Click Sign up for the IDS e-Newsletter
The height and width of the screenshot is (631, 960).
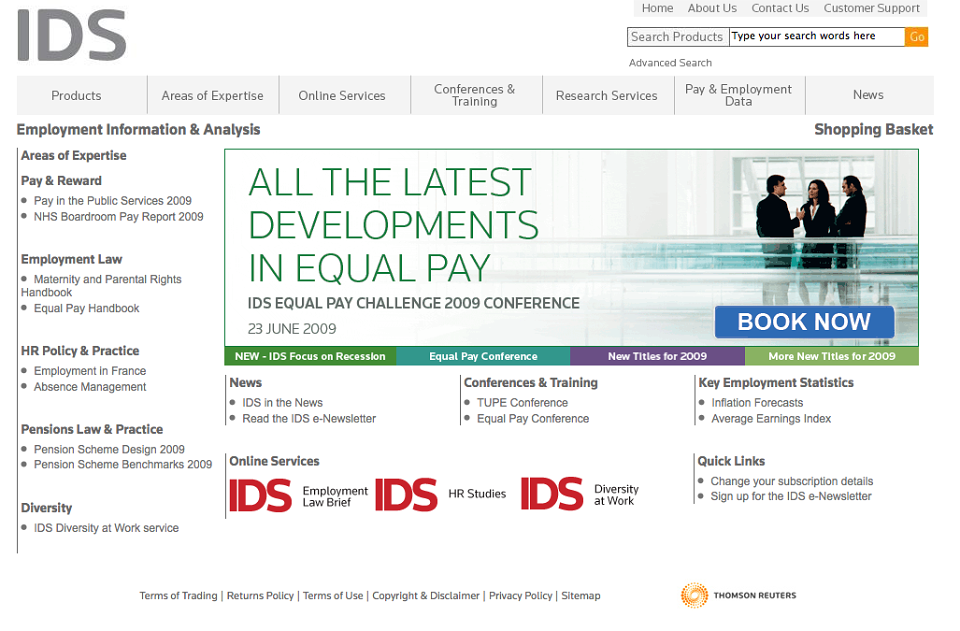click(x=791, y=496)
